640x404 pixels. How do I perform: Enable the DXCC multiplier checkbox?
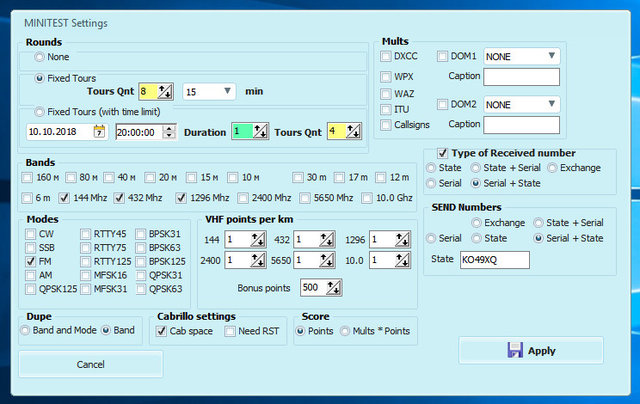pyautogui.click(x=386, y=56)
